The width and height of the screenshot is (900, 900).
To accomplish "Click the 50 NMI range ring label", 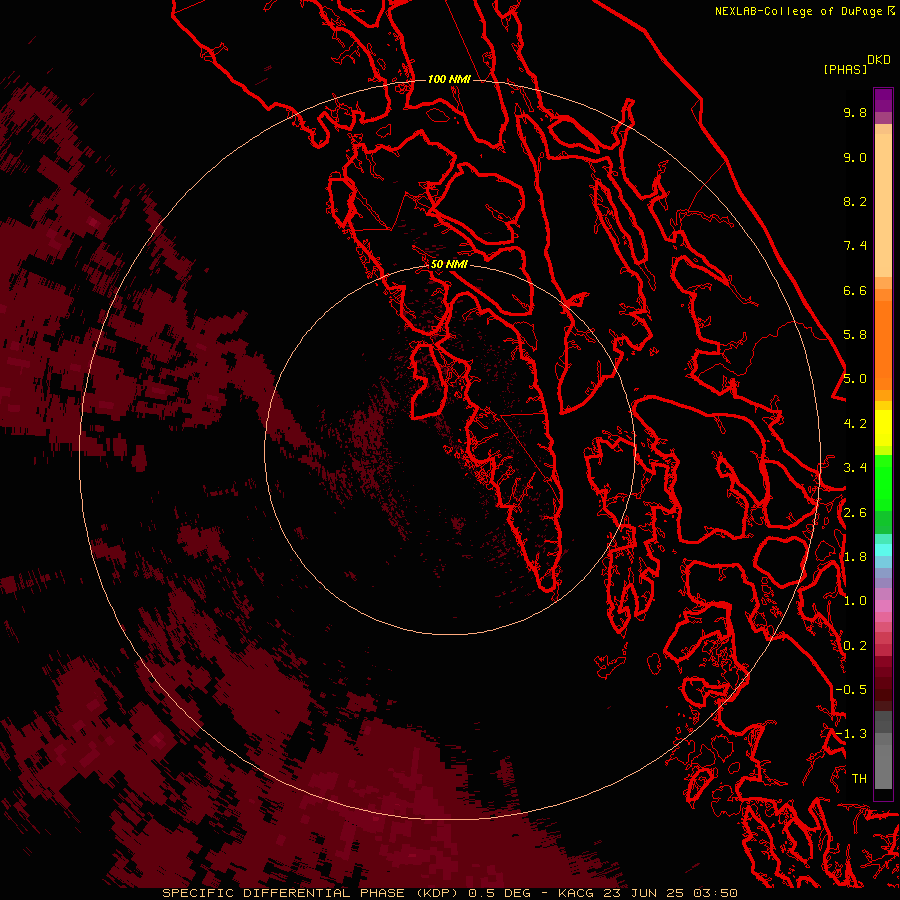I will (449, 264).
